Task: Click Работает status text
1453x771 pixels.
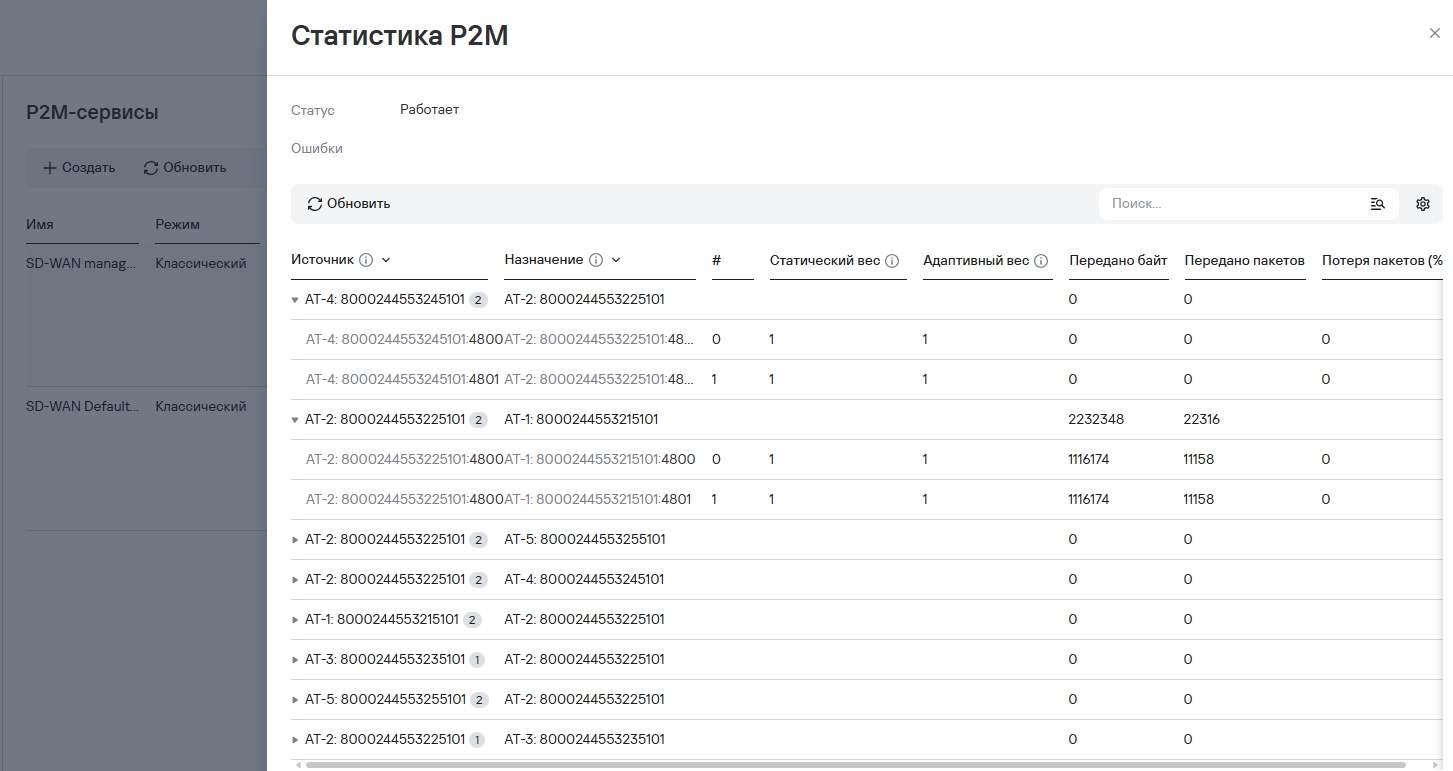Action: tap(429, 110)
